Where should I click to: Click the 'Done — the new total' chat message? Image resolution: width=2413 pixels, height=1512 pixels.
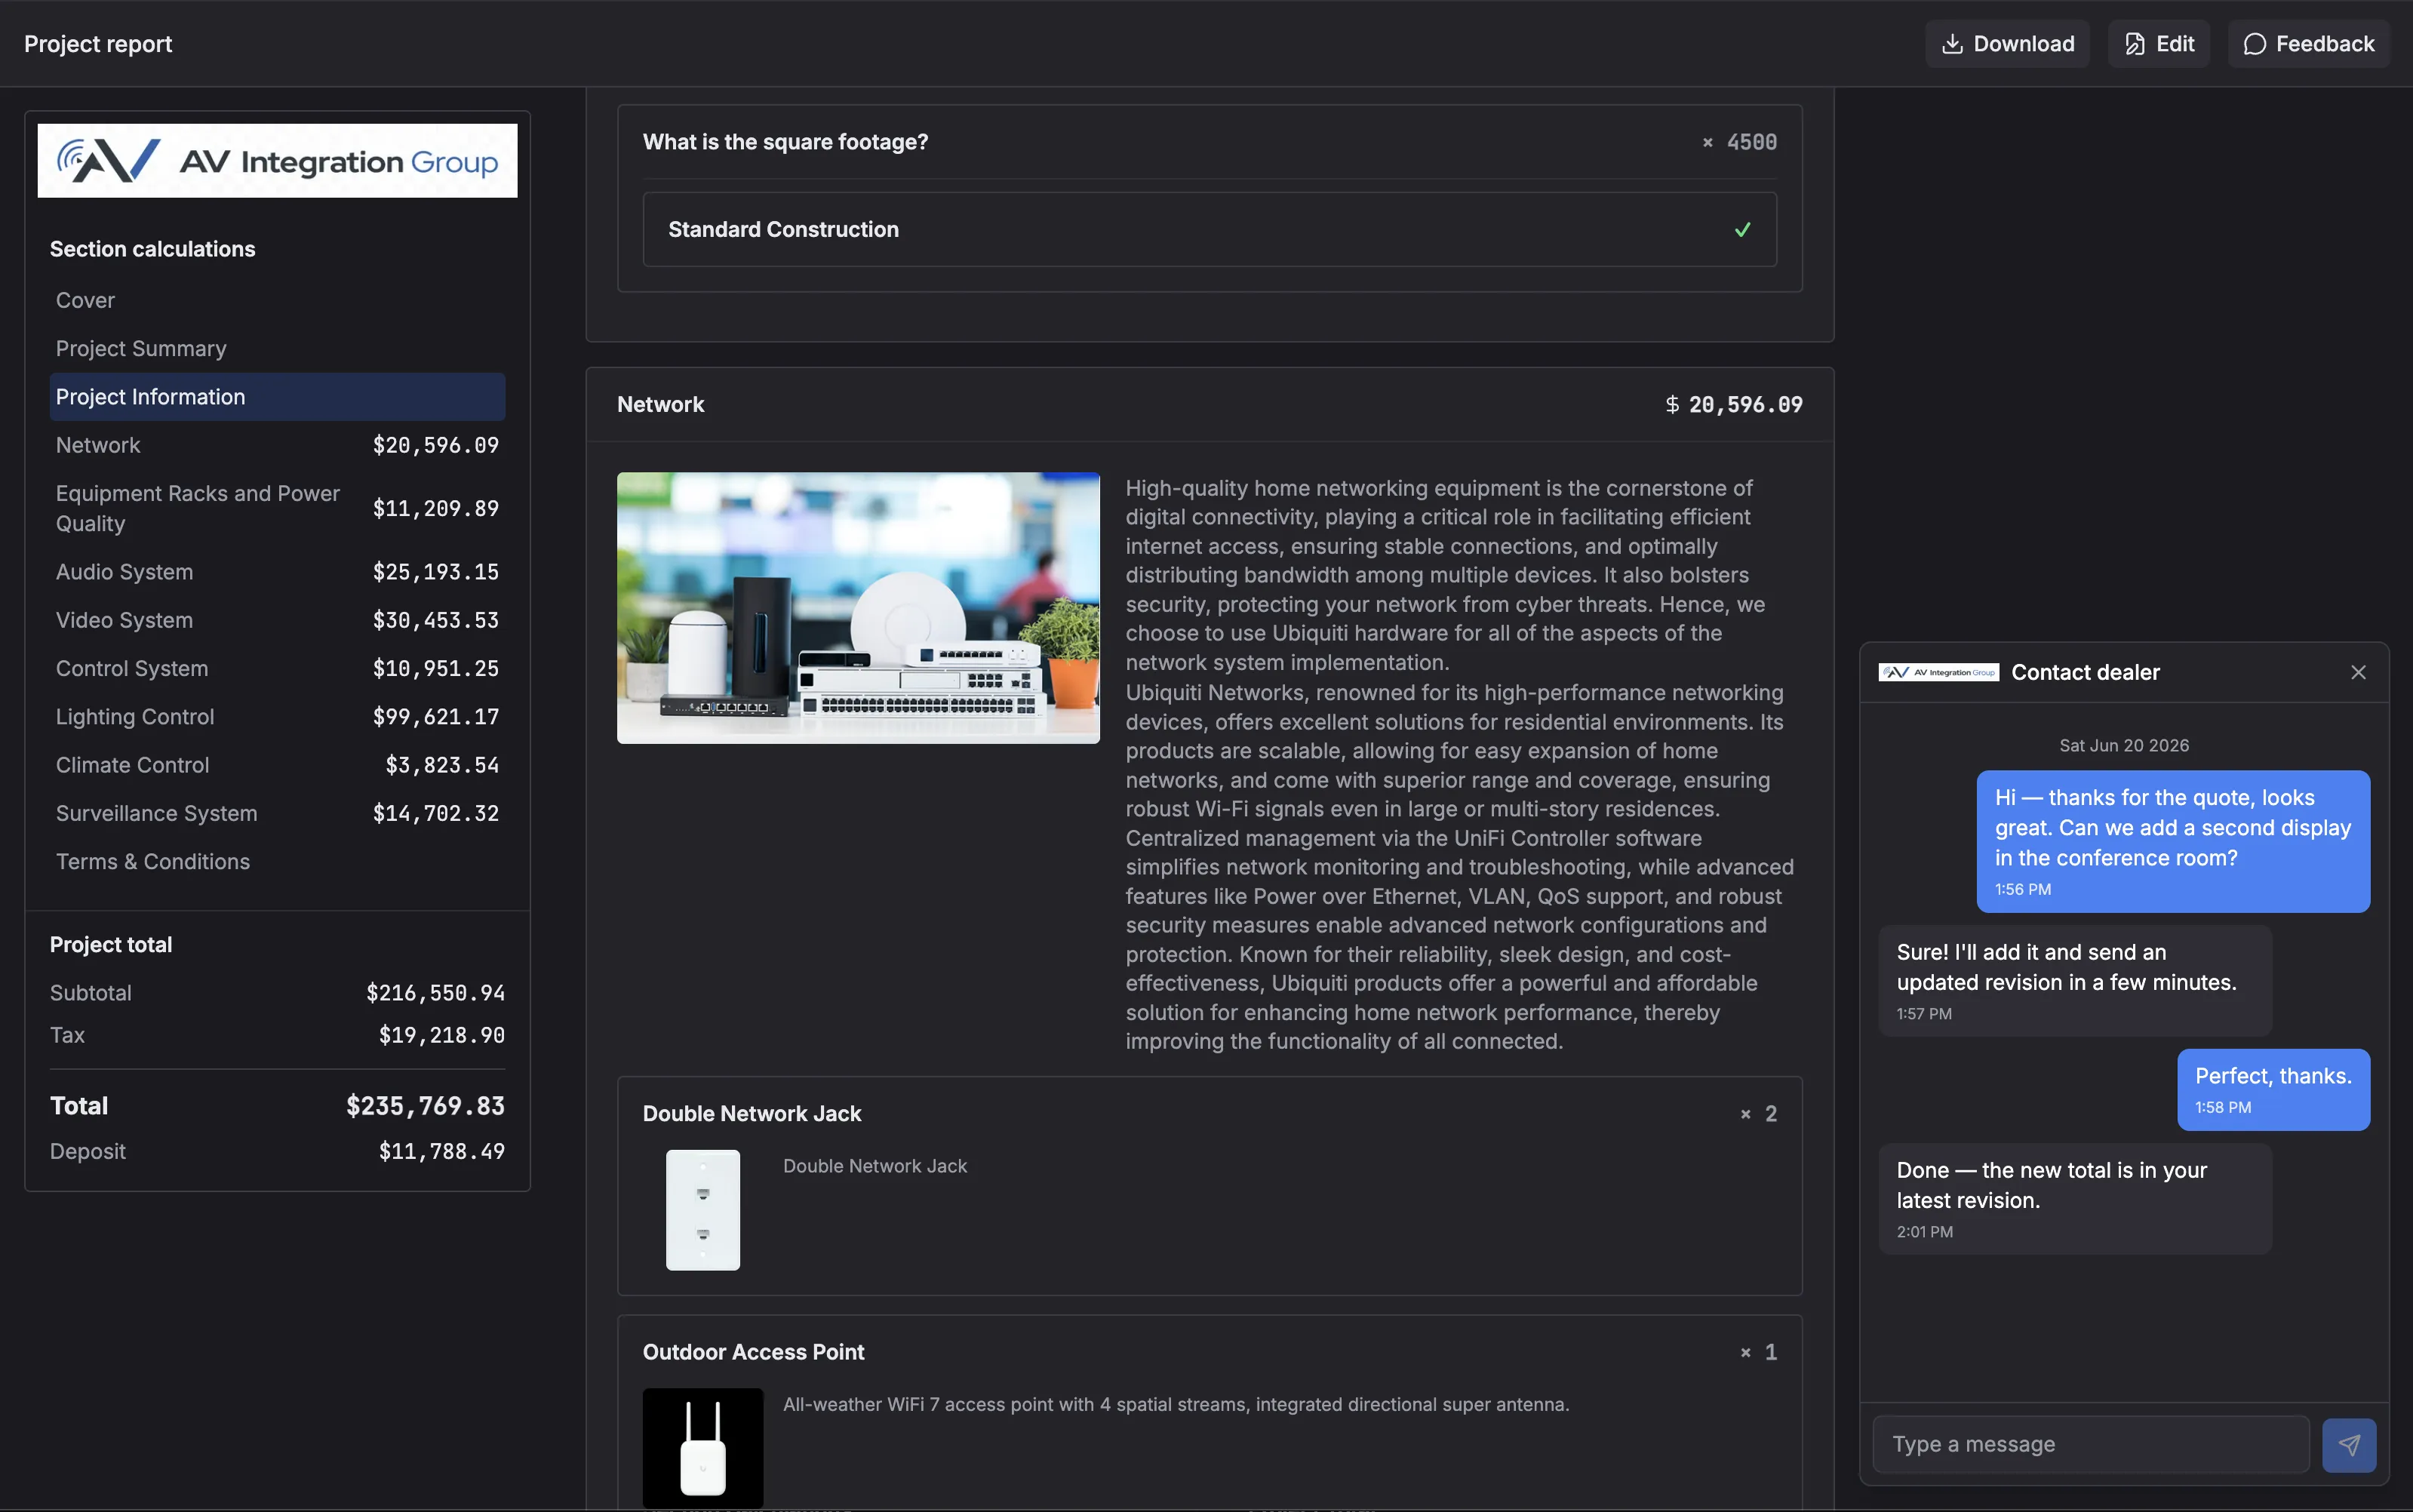[x=2075, y=1199]
